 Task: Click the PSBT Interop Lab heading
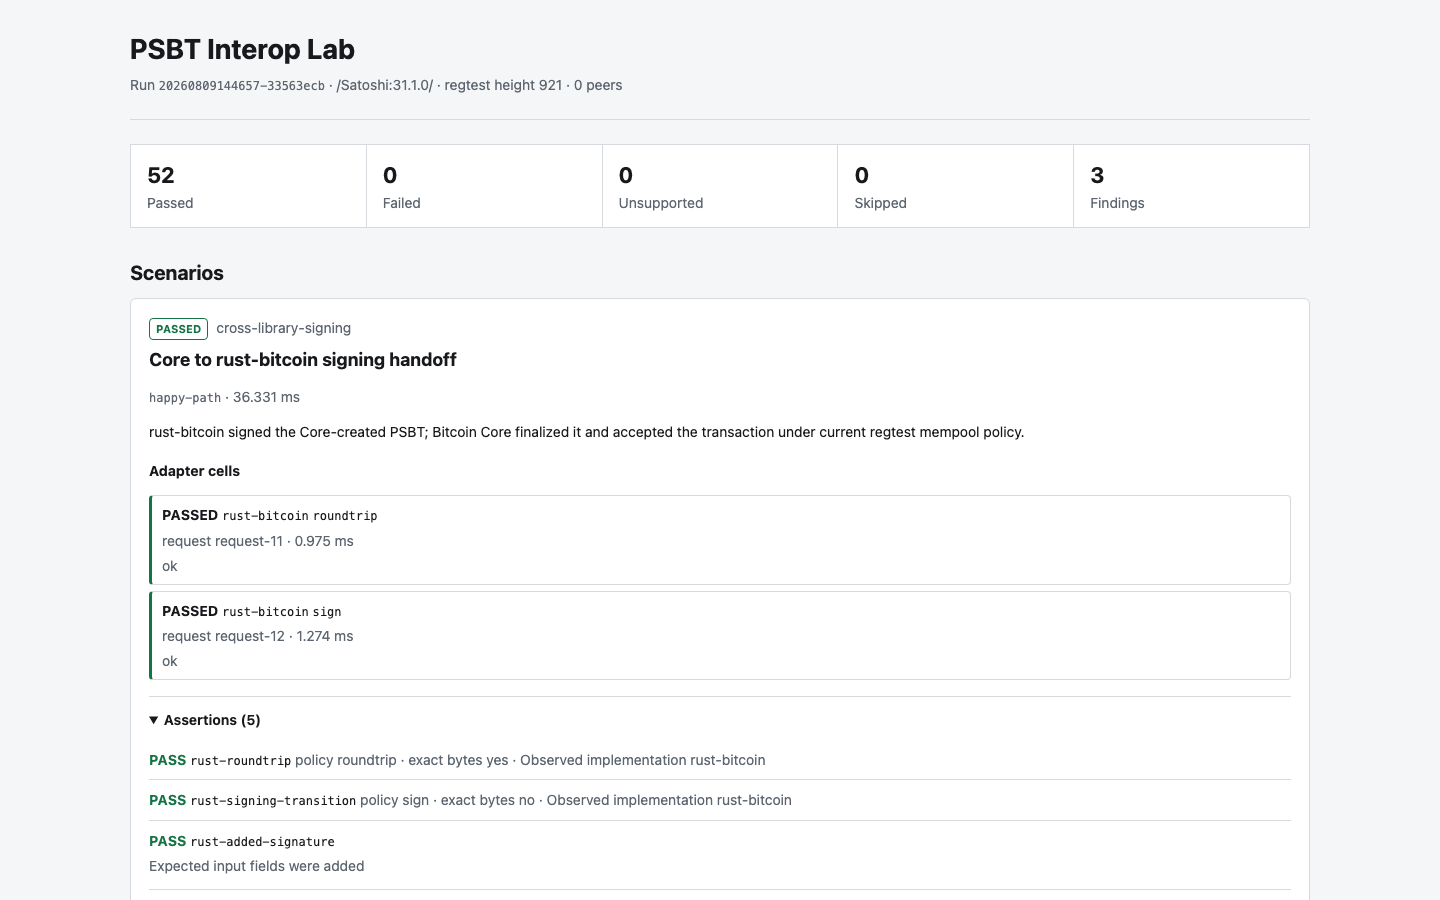pyautogui.click(x=242, y=49)
